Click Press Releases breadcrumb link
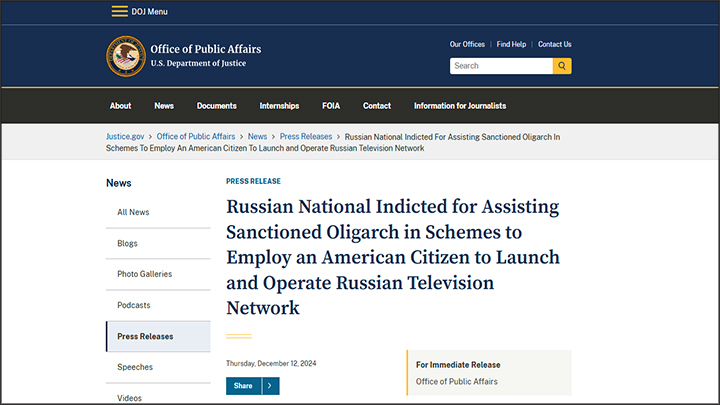Image resolution: width=720 pixels, height=405 pixels. (307, 135)
